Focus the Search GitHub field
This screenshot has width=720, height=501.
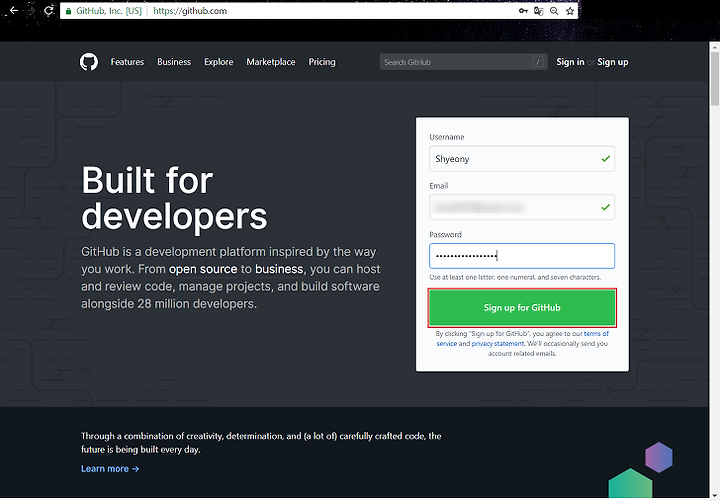coord(463,62)
